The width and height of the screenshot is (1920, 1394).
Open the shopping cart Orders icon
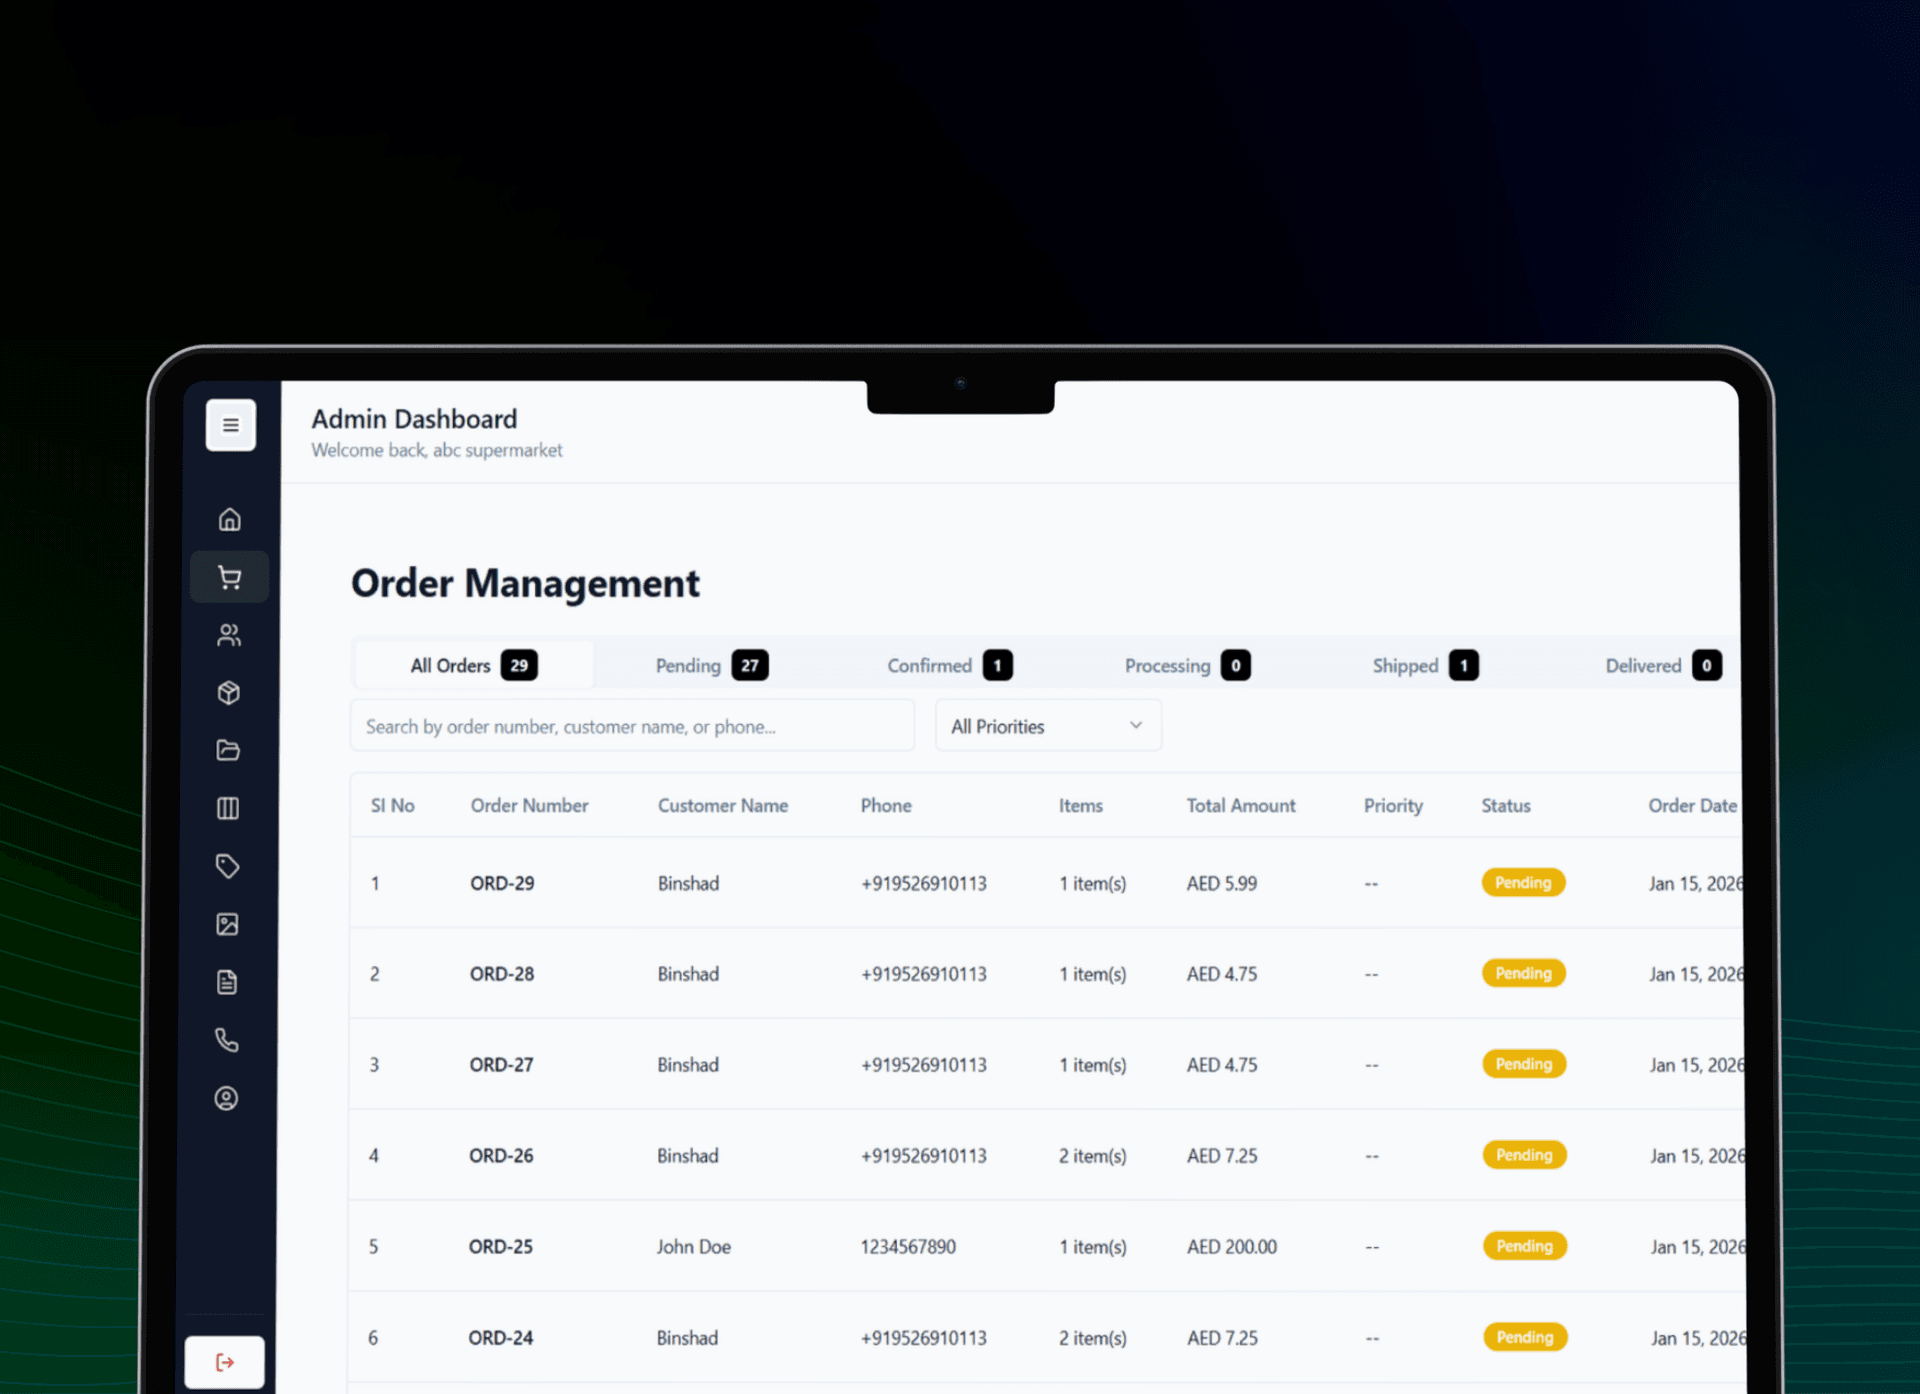click(229, 577)
